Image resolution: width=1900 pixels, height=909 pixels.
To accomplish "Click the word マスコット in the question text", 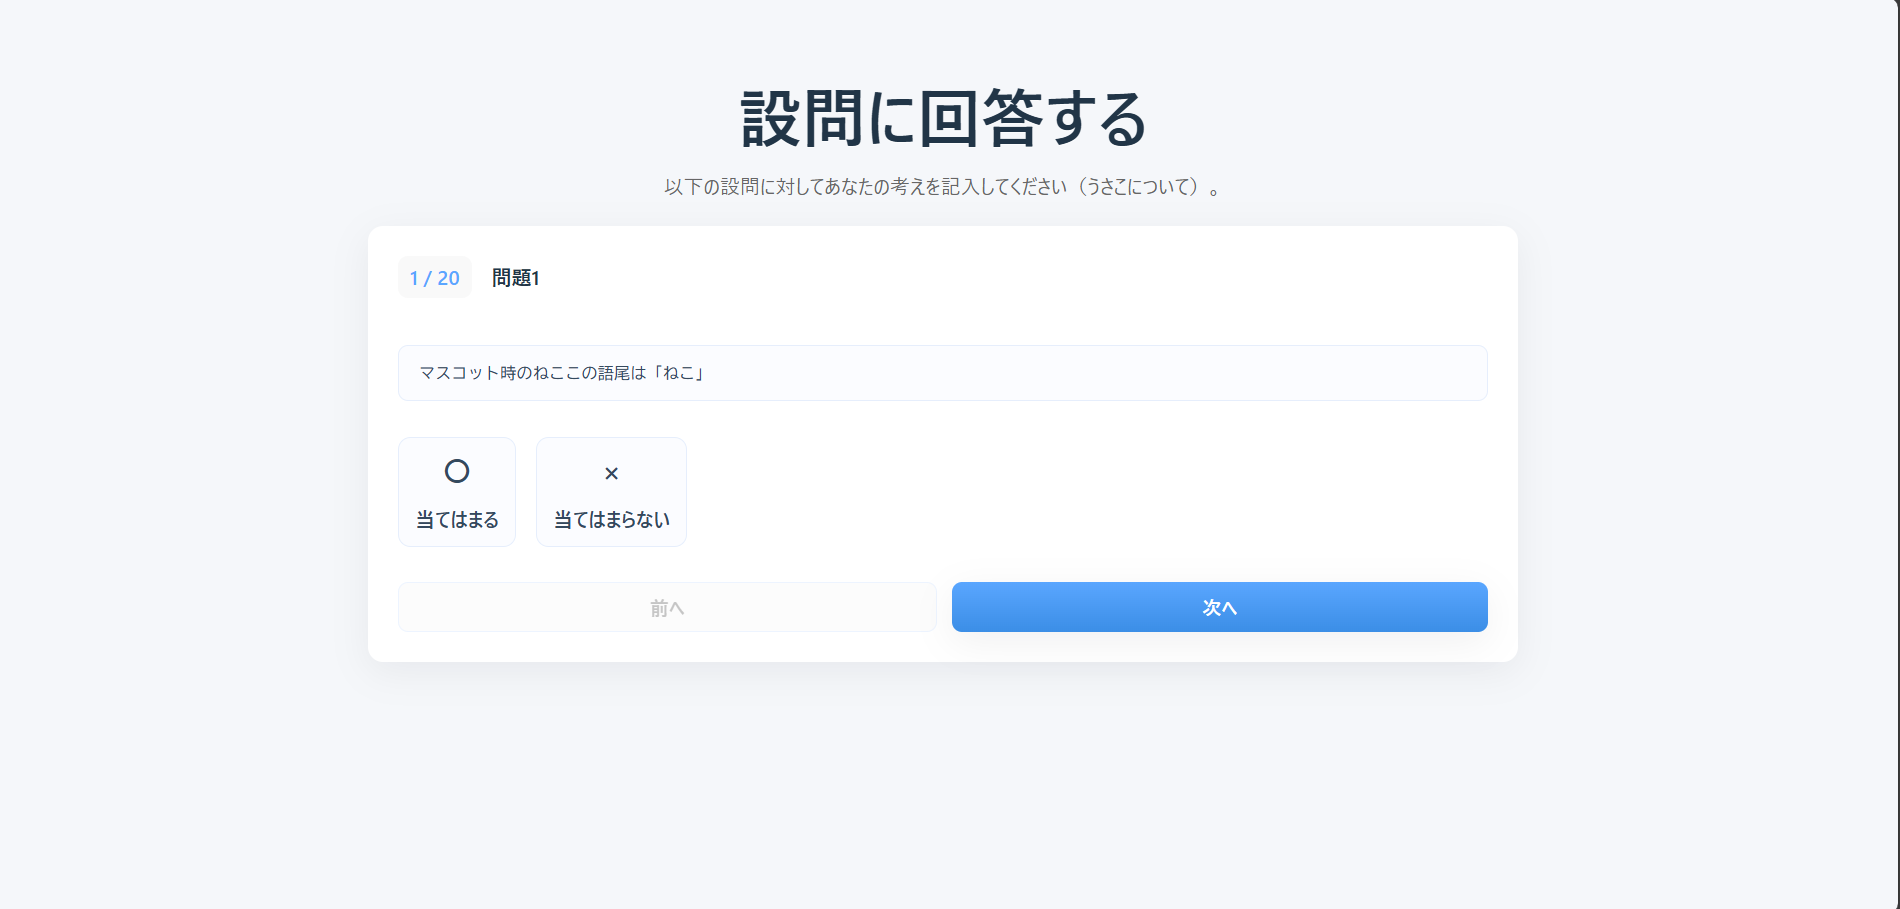I will [458, 373].
